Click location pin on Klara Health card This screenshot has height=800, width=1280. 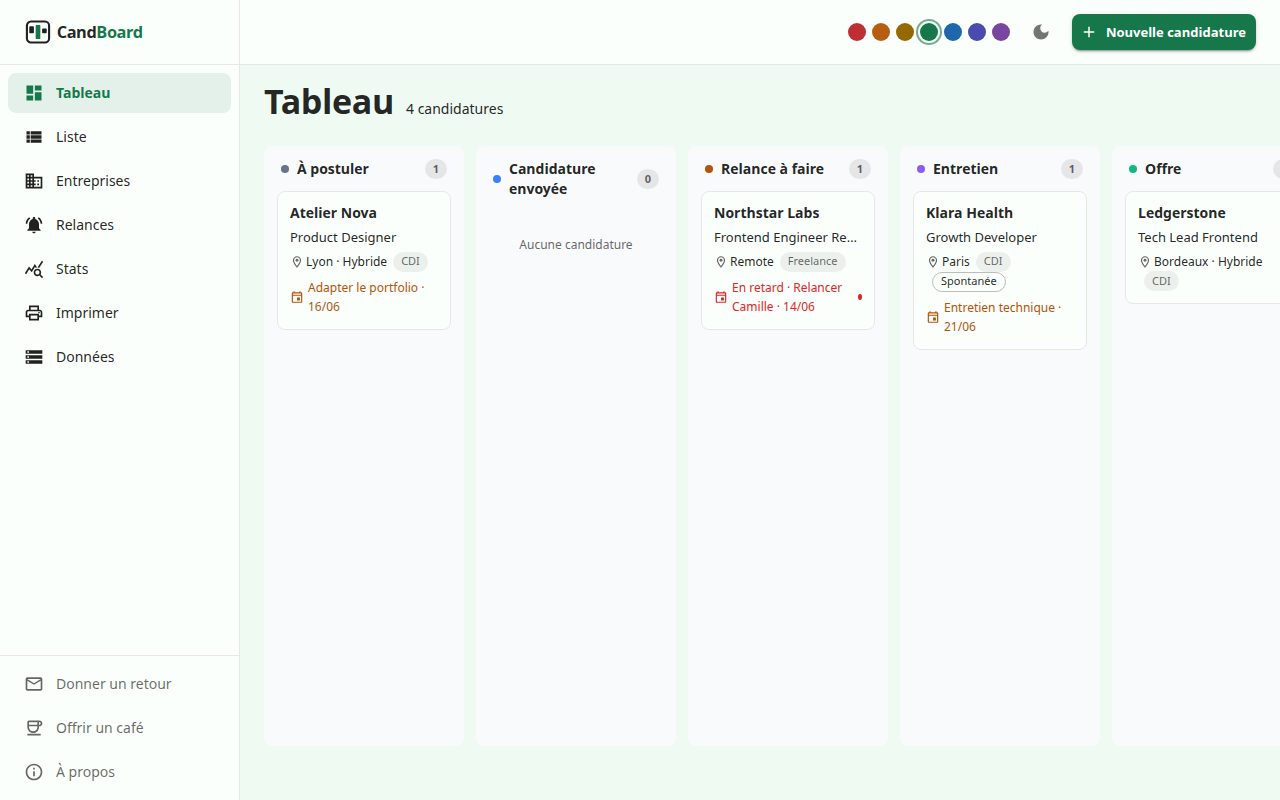click(x=932, y=262)
